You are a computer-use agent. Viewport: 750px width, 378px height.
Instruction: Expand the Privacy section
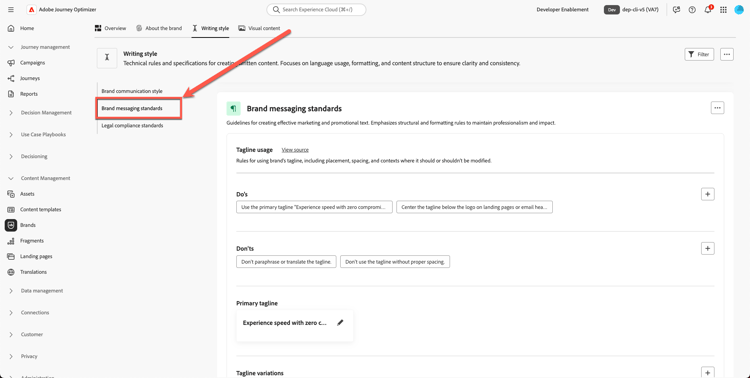[11, 356]
